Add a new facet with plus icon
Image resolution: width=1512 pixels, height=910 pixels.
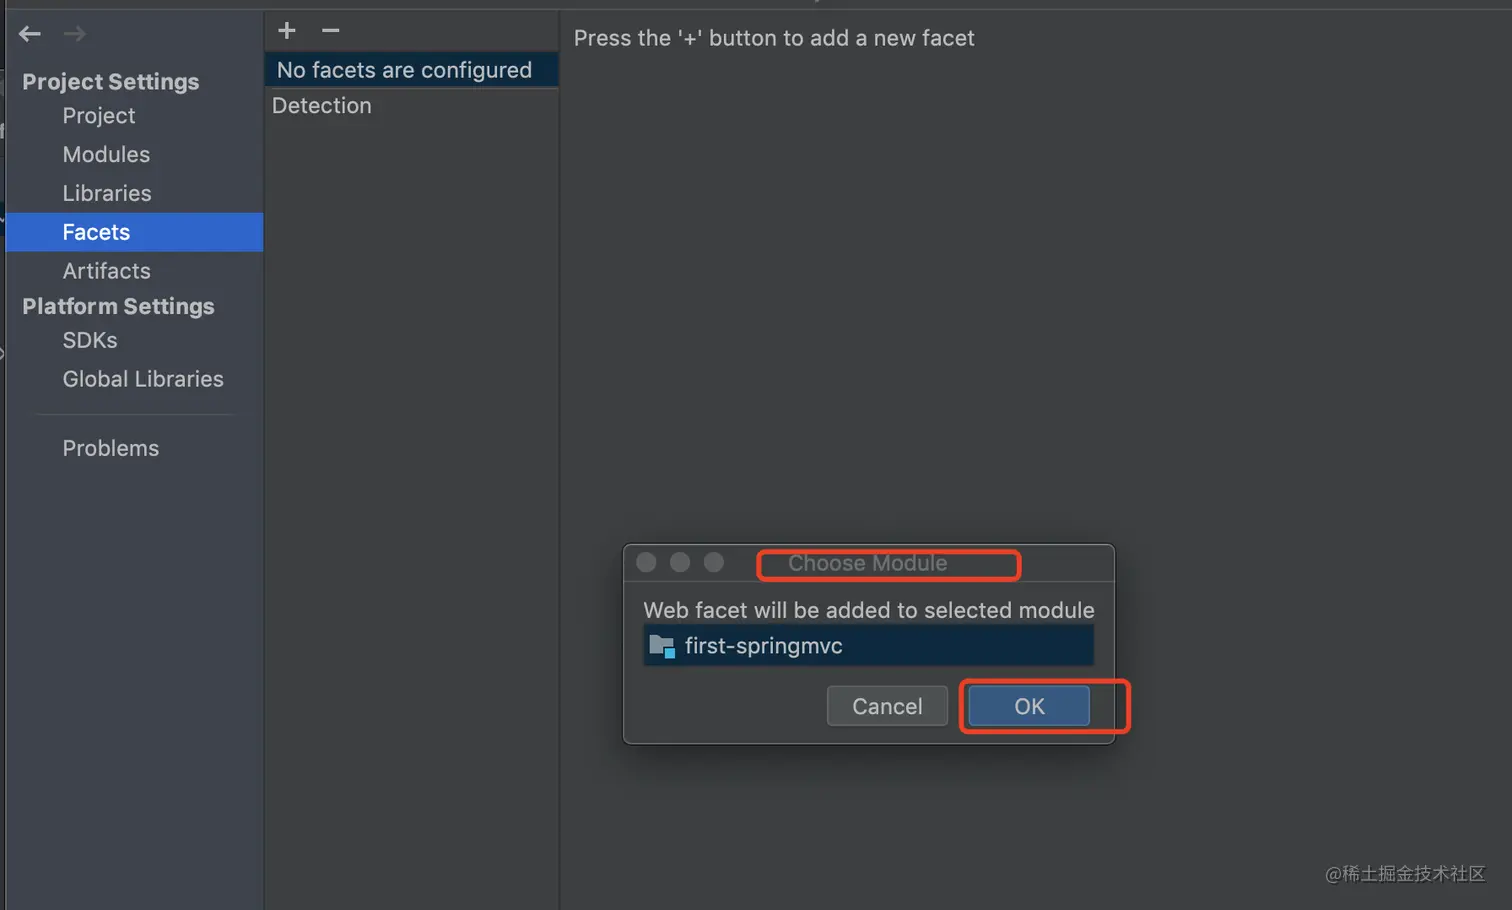pos(287,31)
